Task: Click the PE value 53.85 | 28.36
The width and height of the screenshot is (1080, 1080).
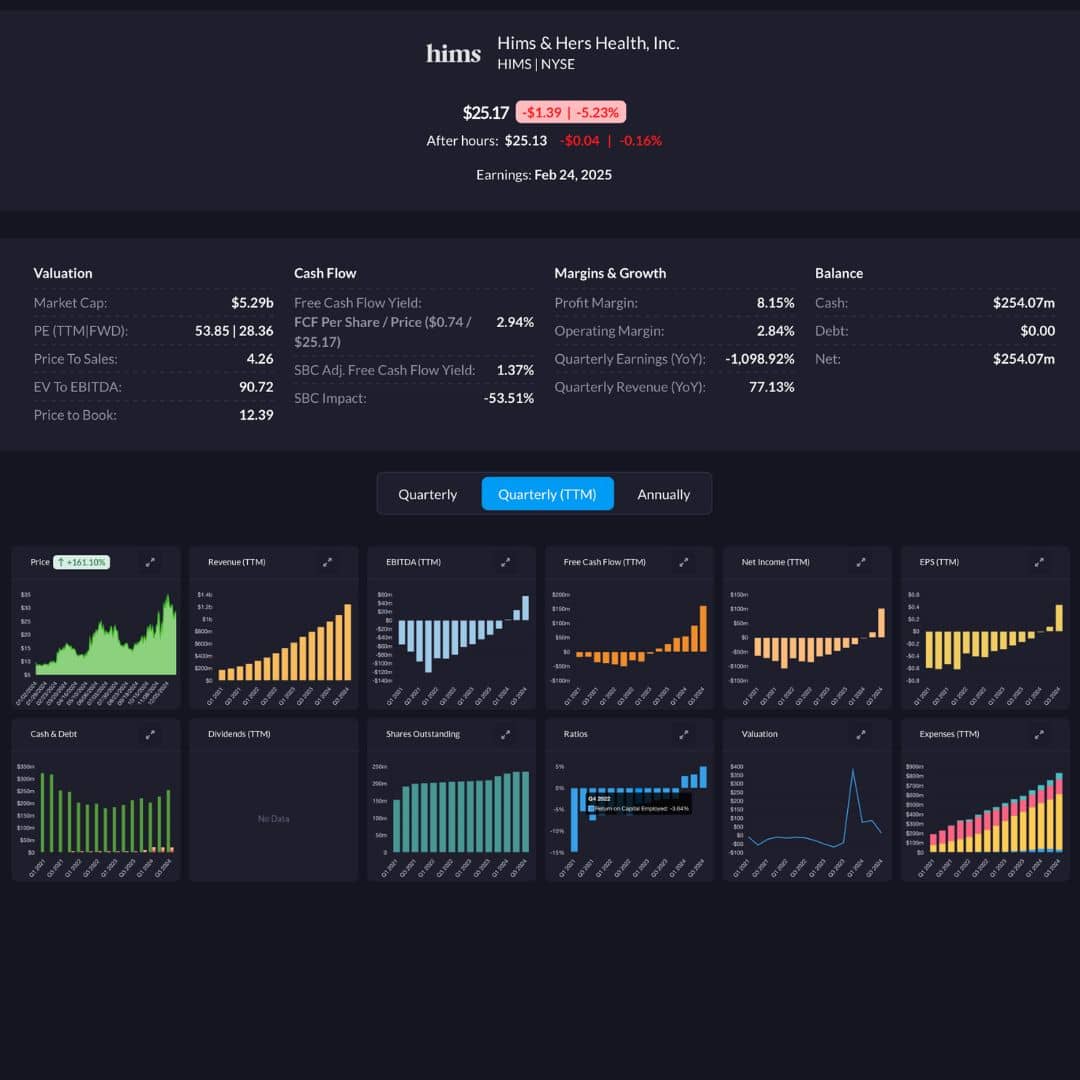Action: pyautogui.click(x=234, y=331)
